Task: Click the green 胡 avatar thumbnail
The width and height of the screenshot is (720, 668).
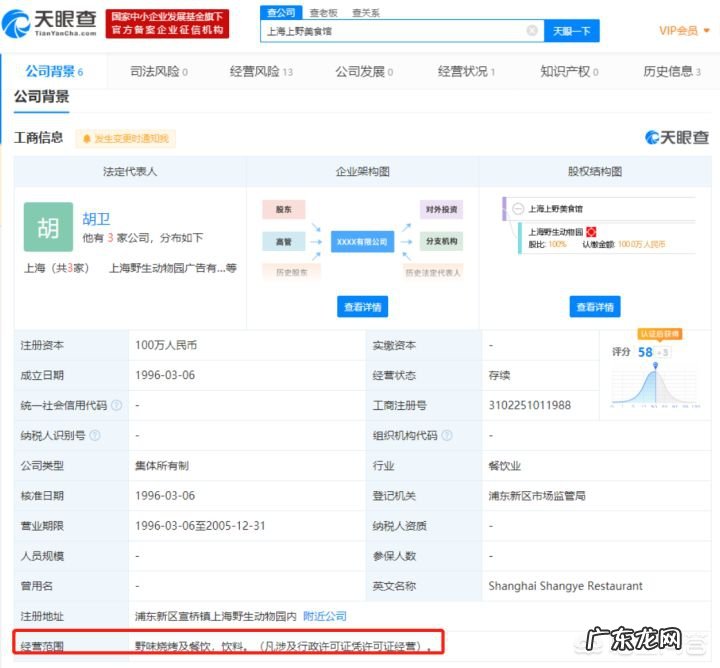Action: coord(48,227)
